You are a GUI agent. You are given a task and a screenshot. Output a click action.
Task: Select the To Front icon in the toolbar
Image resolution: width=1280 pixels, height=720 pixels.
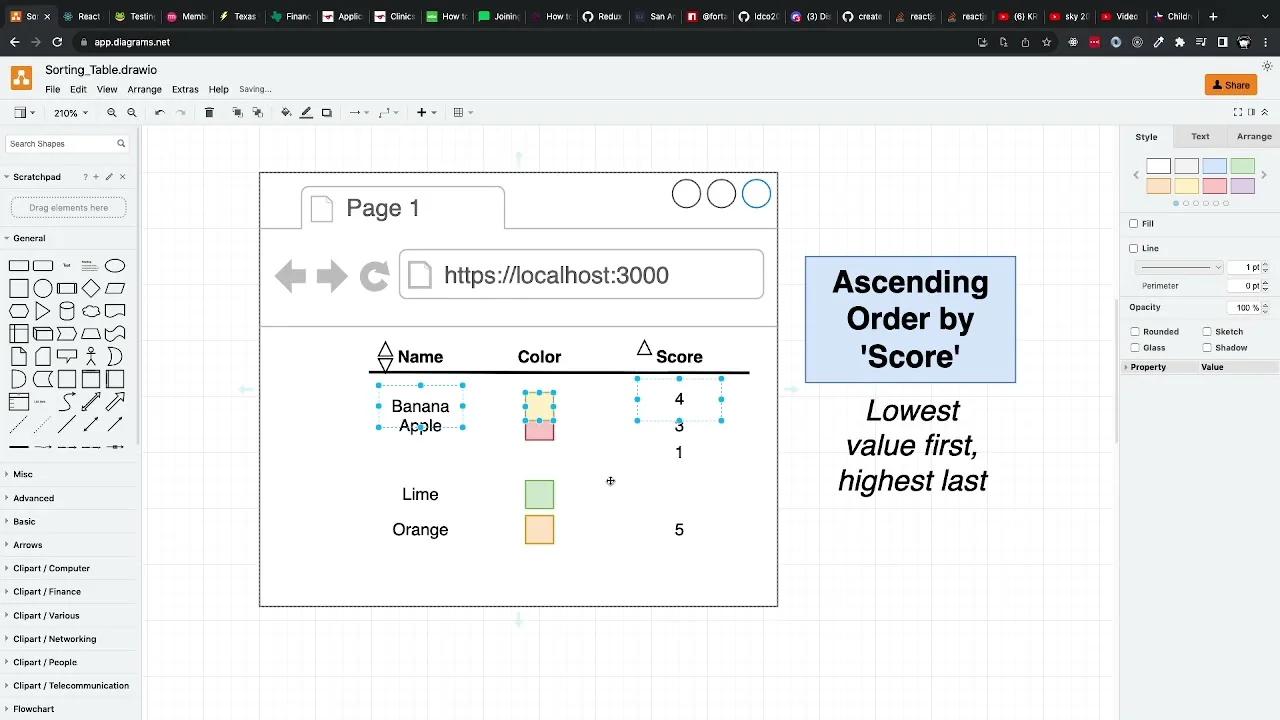(x=238, y=112)
